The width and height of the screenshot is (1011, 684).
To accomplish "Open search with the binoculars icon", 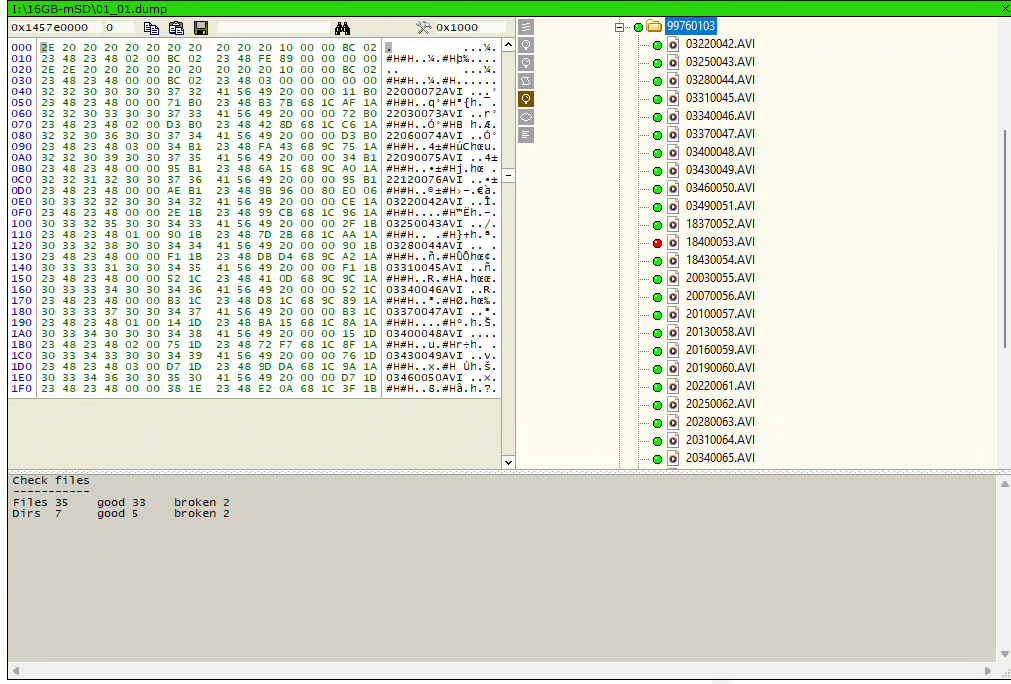I will (342, 28).
